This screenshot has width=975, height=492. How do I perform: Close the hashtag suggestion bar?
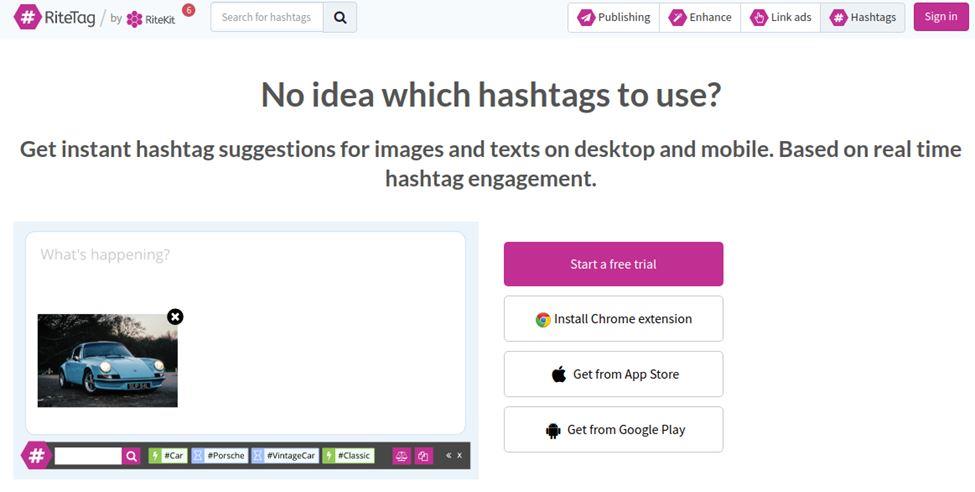click(x=460, y=456)
